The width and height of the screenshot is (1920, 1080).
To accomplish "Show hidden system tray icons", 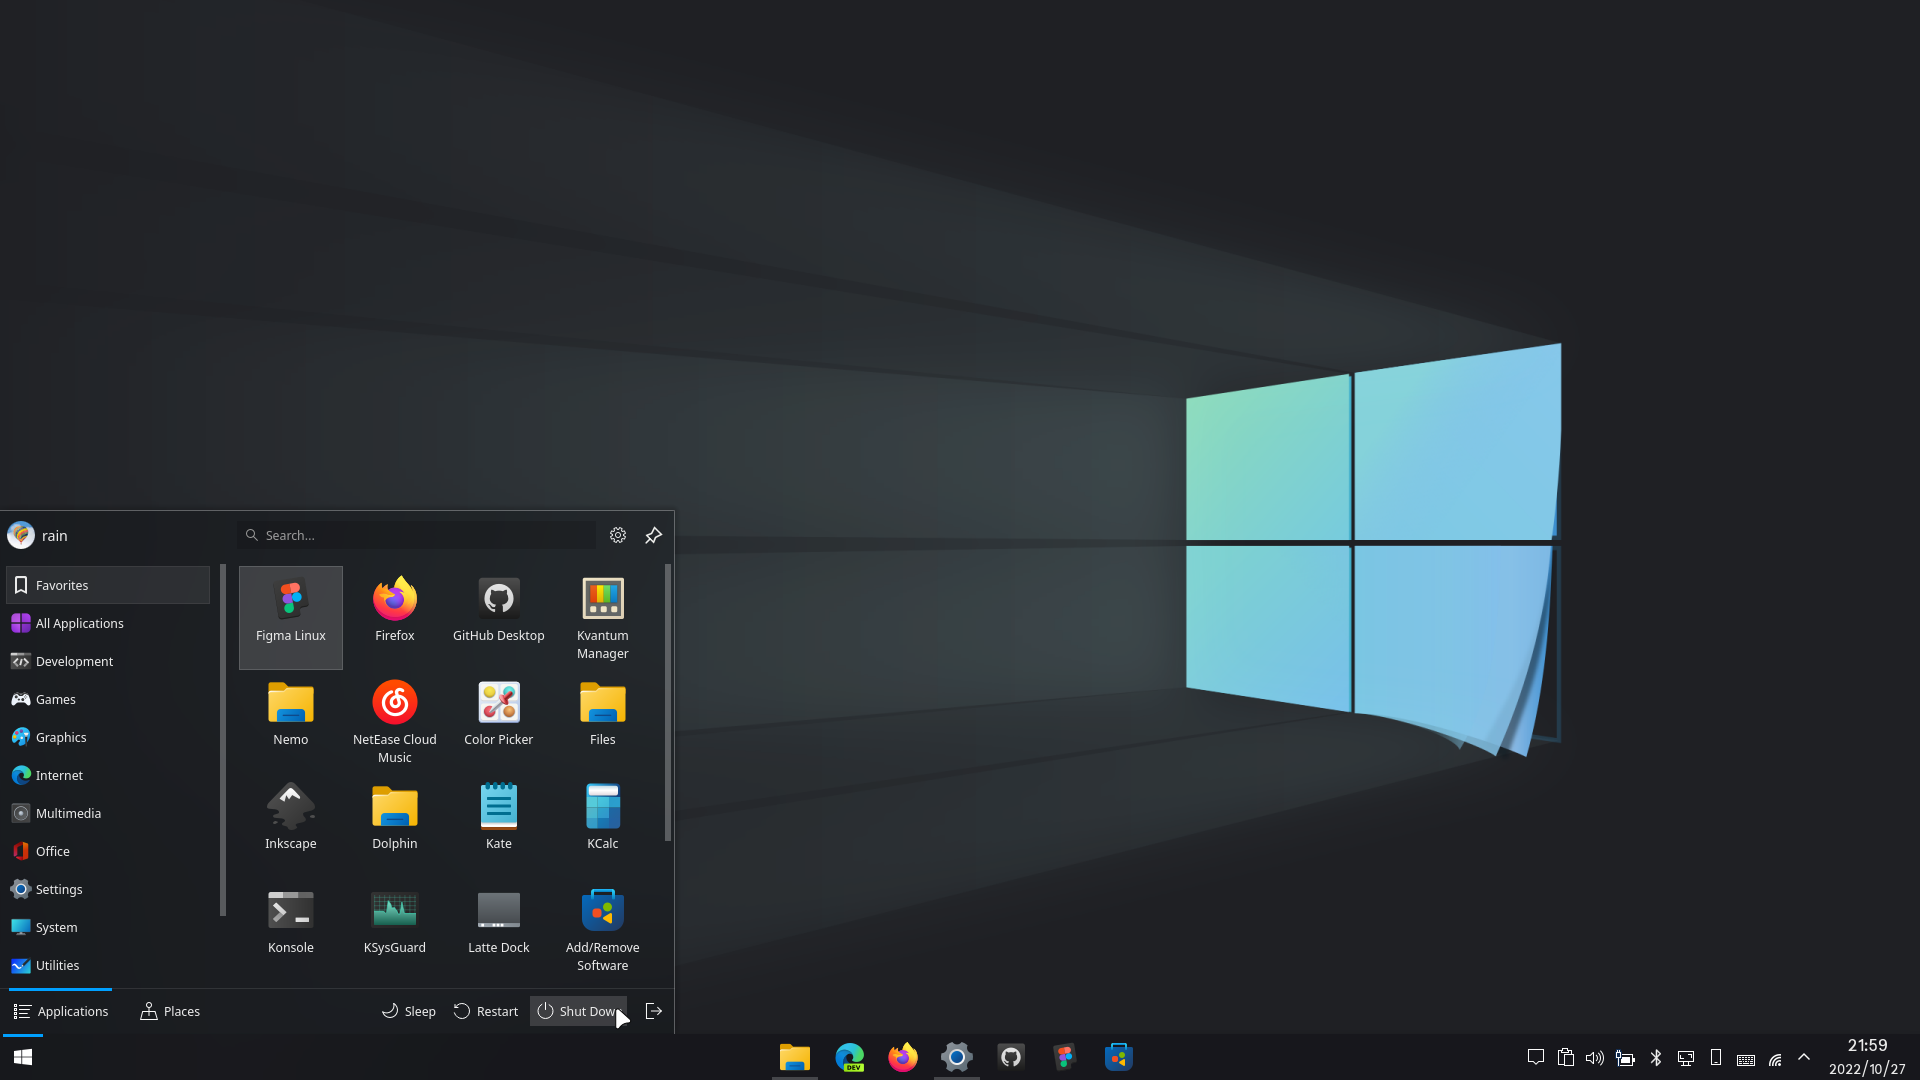I will point(1804,1057).
